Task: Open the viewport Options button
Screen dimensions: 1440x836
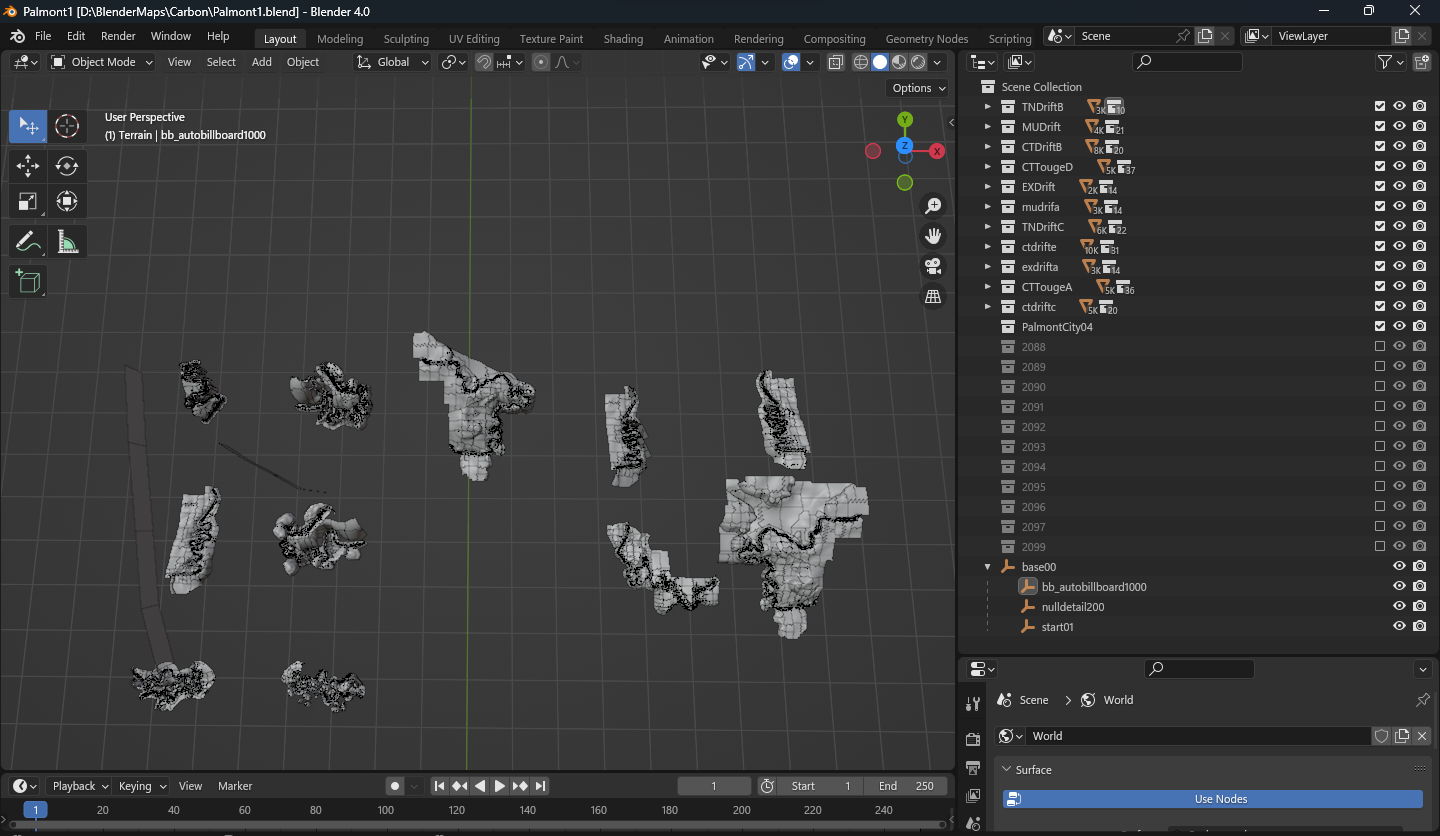Action: point(917,88)
